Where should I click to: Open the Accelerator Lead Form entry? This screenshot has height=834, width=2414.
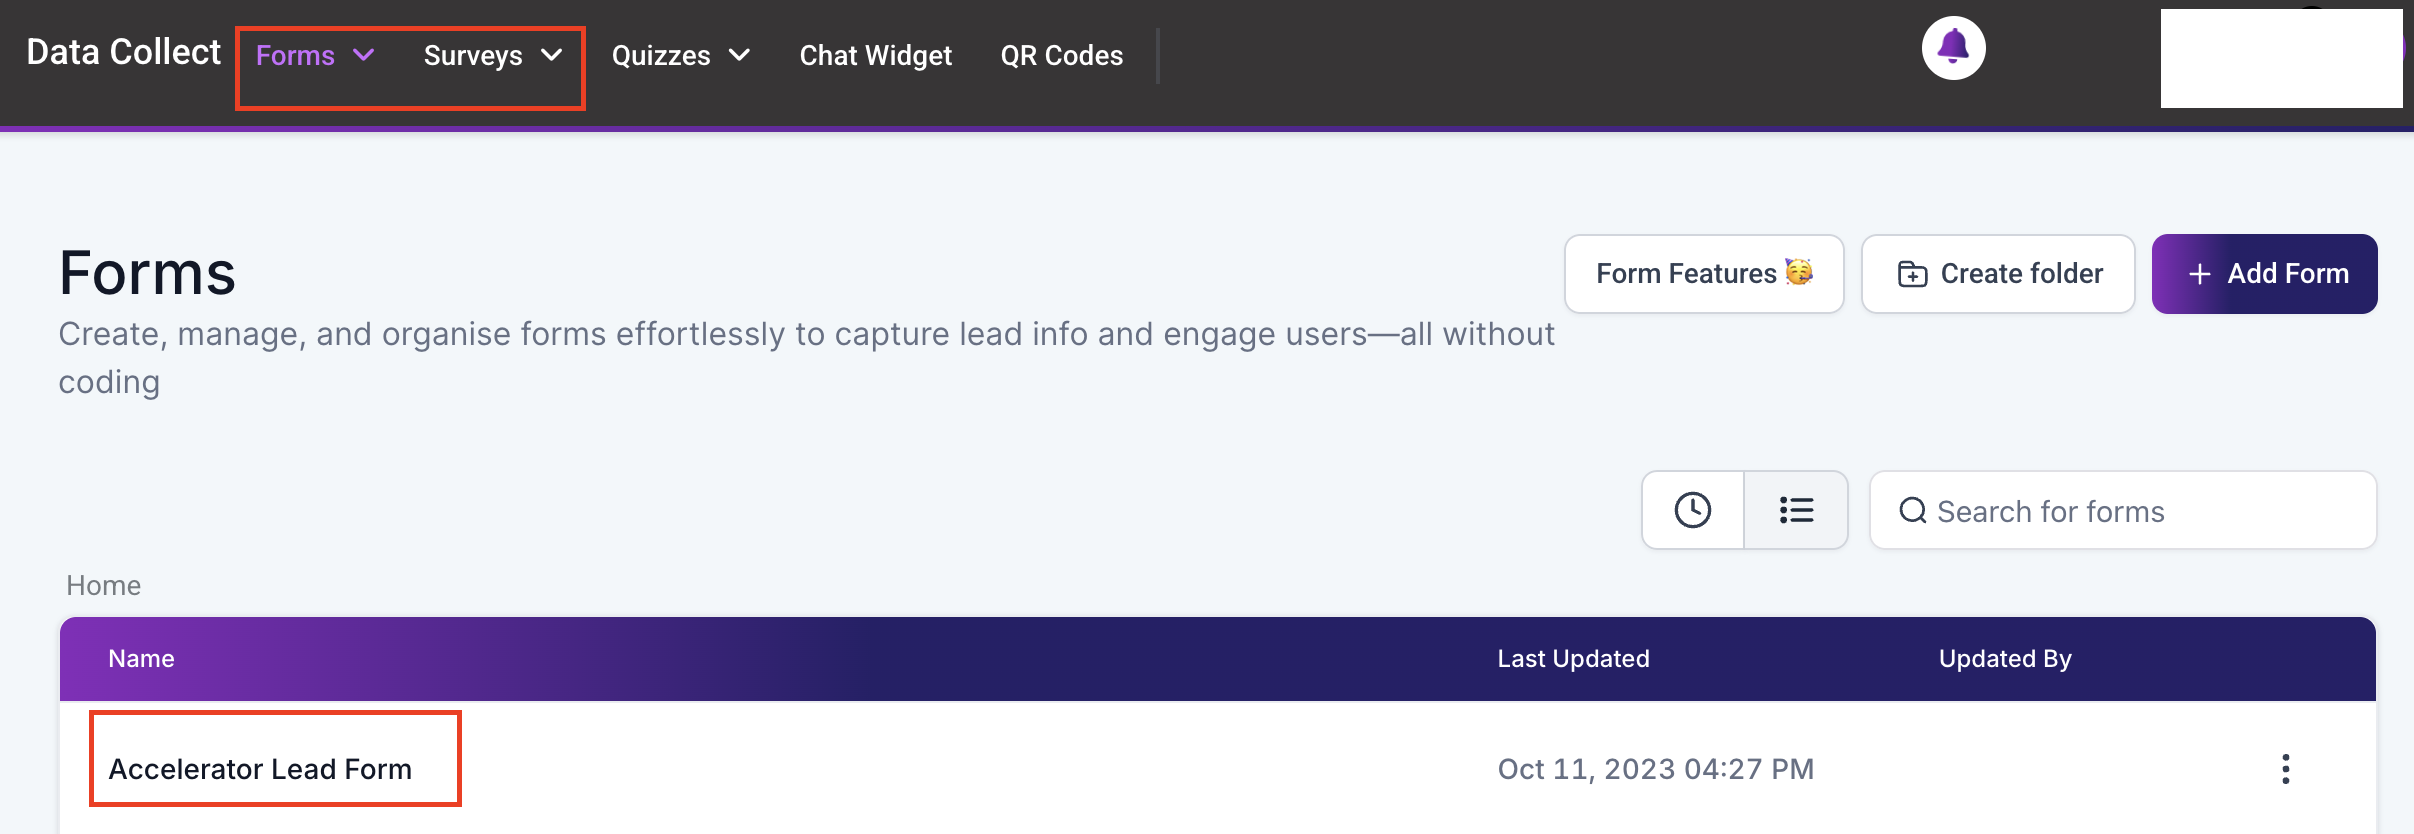point(260,769)
